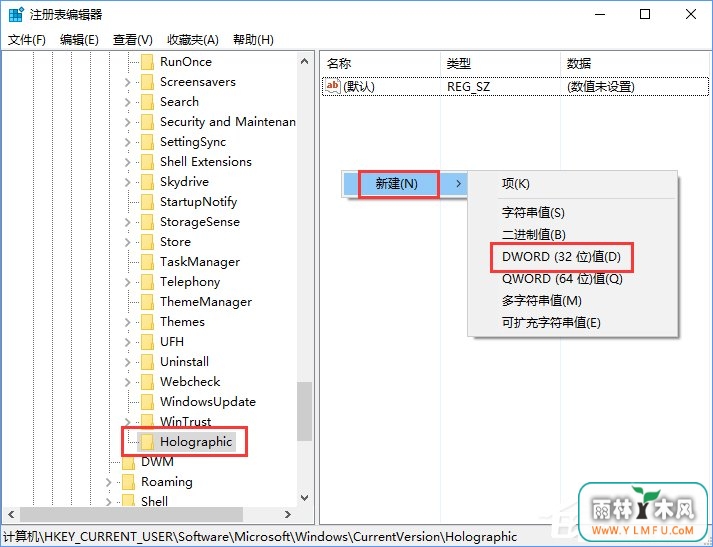Click the SettingSync folder icon
Viewport: 713px width, 547px height.
click(x=147, y=142)
